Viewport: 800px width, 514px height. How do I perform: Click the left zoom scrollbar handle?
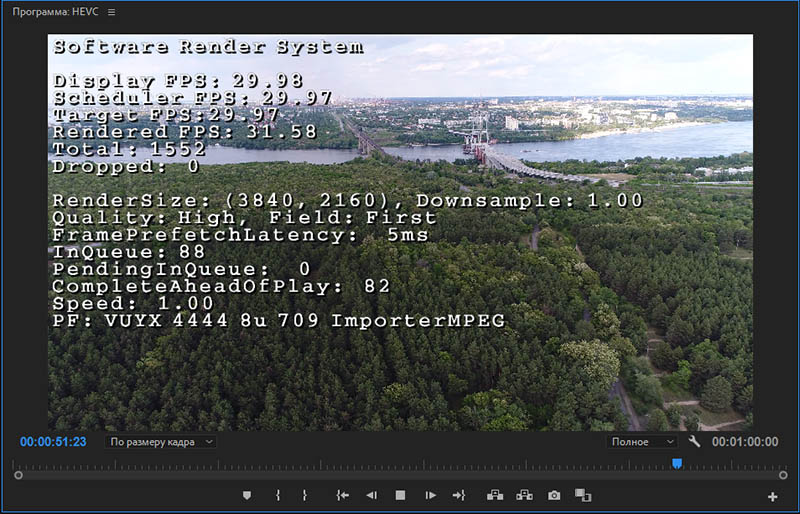[x=18, y=475]
